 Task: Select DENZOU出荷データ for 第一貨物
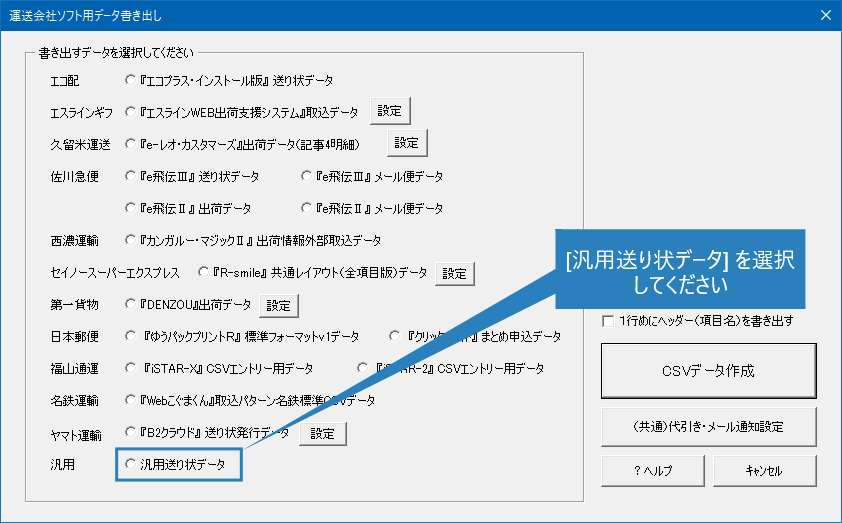tap(131, 304)
